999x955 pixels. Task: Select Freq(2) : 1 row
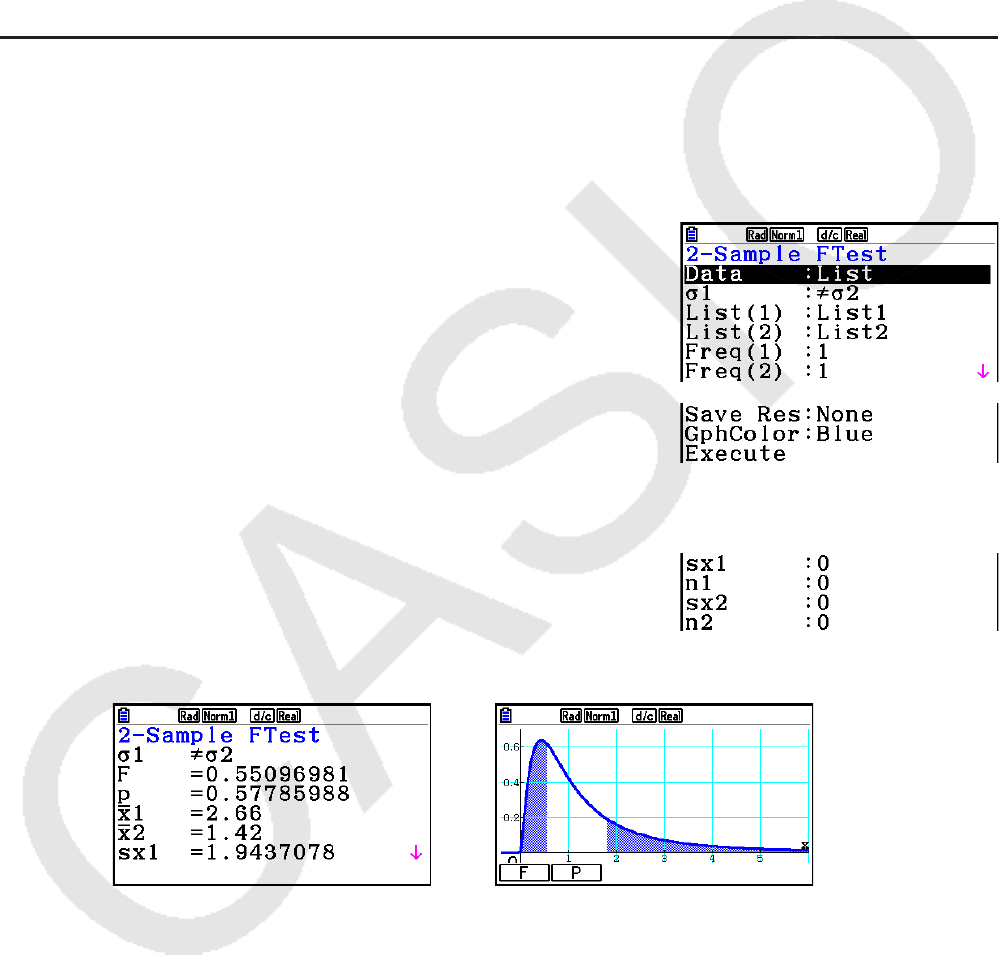pos(757,371)
